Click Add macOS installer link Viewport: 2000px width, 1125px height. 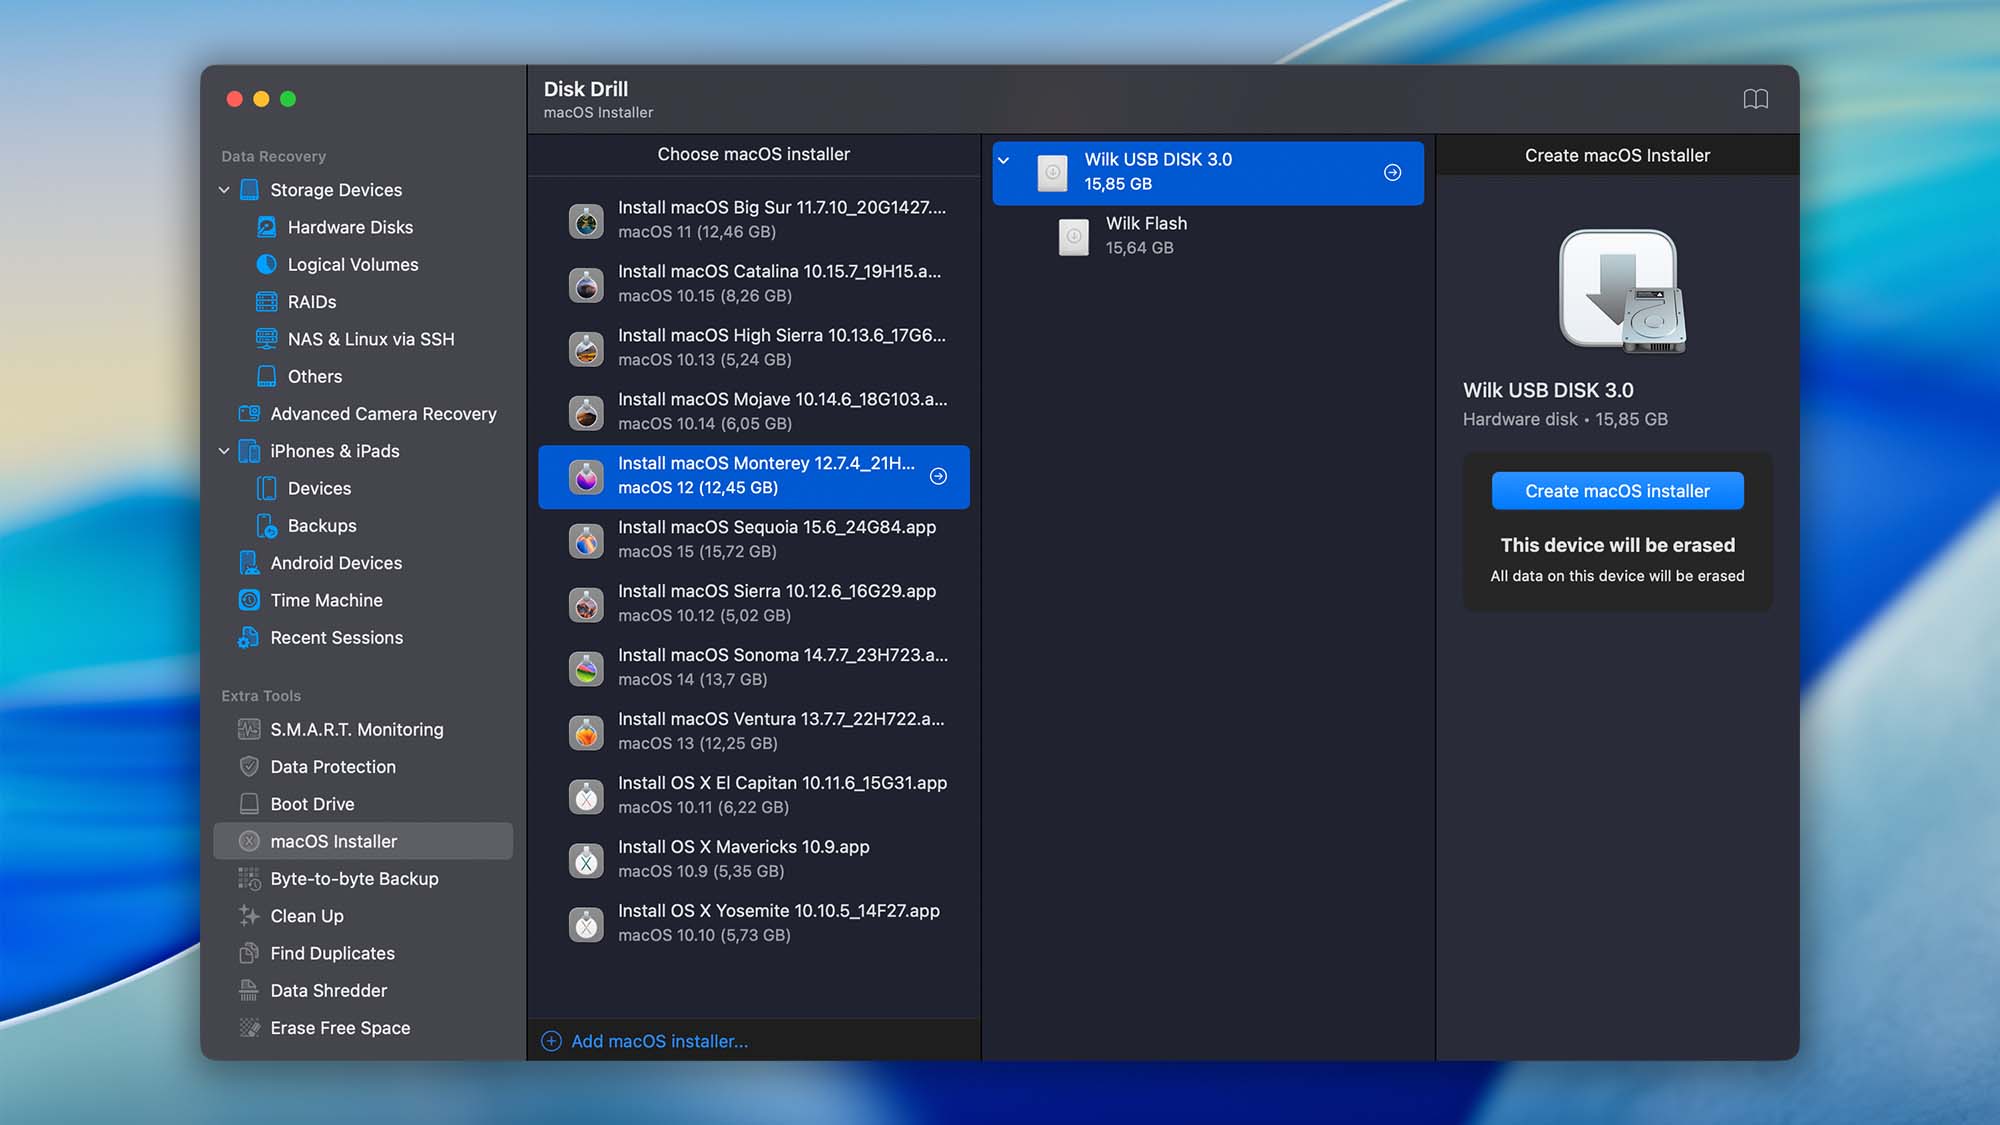(x=658, y=1041)
